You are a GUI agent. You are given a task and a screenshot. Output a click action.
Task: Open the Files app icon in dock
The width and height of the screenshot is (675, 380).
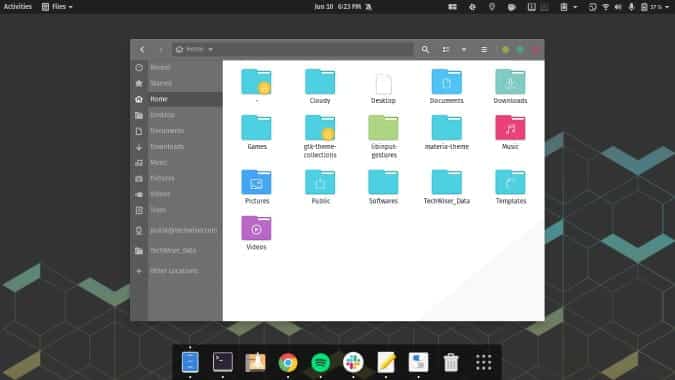(x=190, y=362)
